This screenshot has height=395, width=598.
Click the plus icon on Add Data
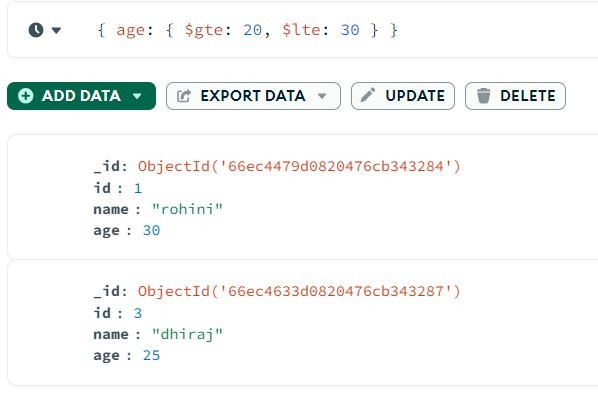(x=26, y=96)
